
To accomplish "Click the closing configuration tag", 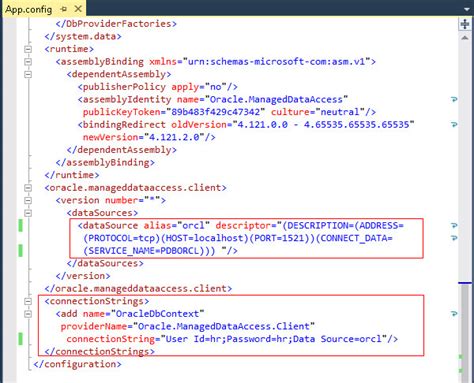I will 77,364.
